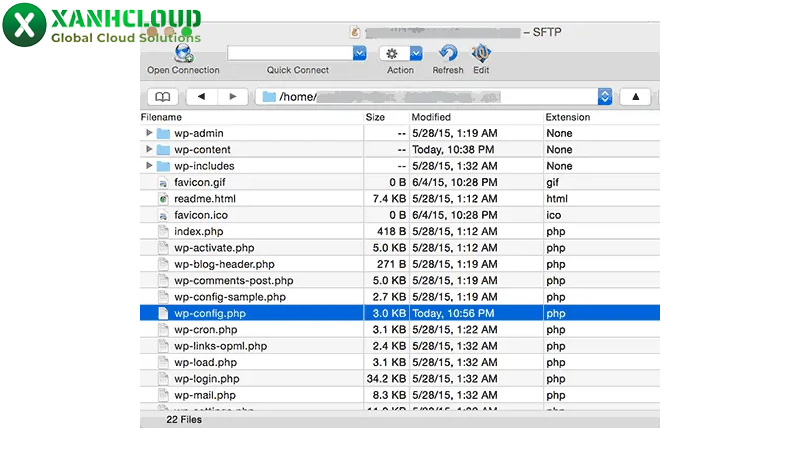The width and height of the screenshot is (800, 449).
Task: Go to parent folder up arrow
Action: pos(635,97)
